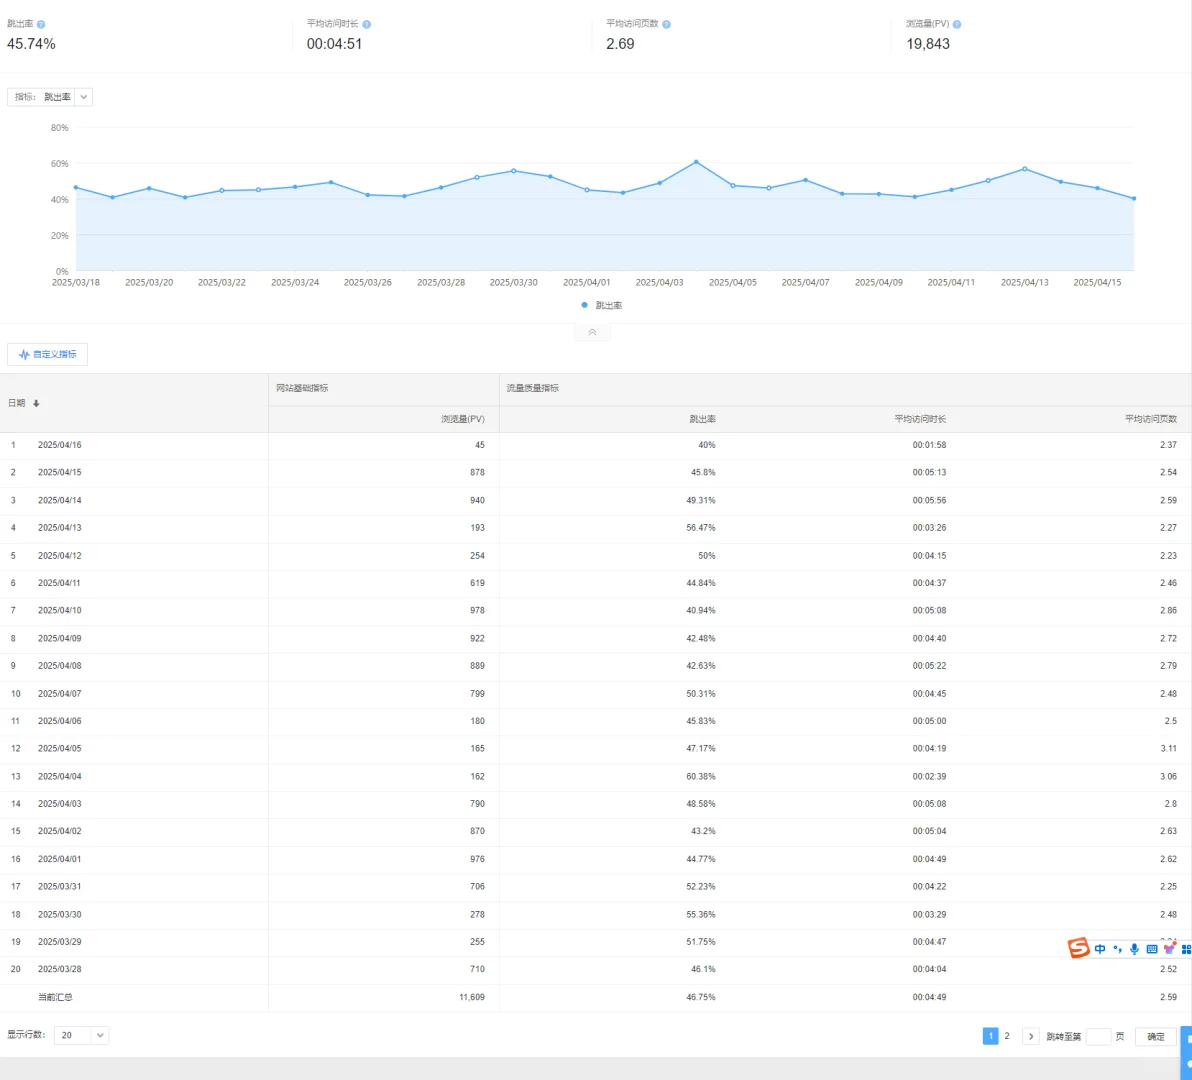Click Sogou input method S logo
The image size is (1192, 1080).
click(x=1078, y=948)
